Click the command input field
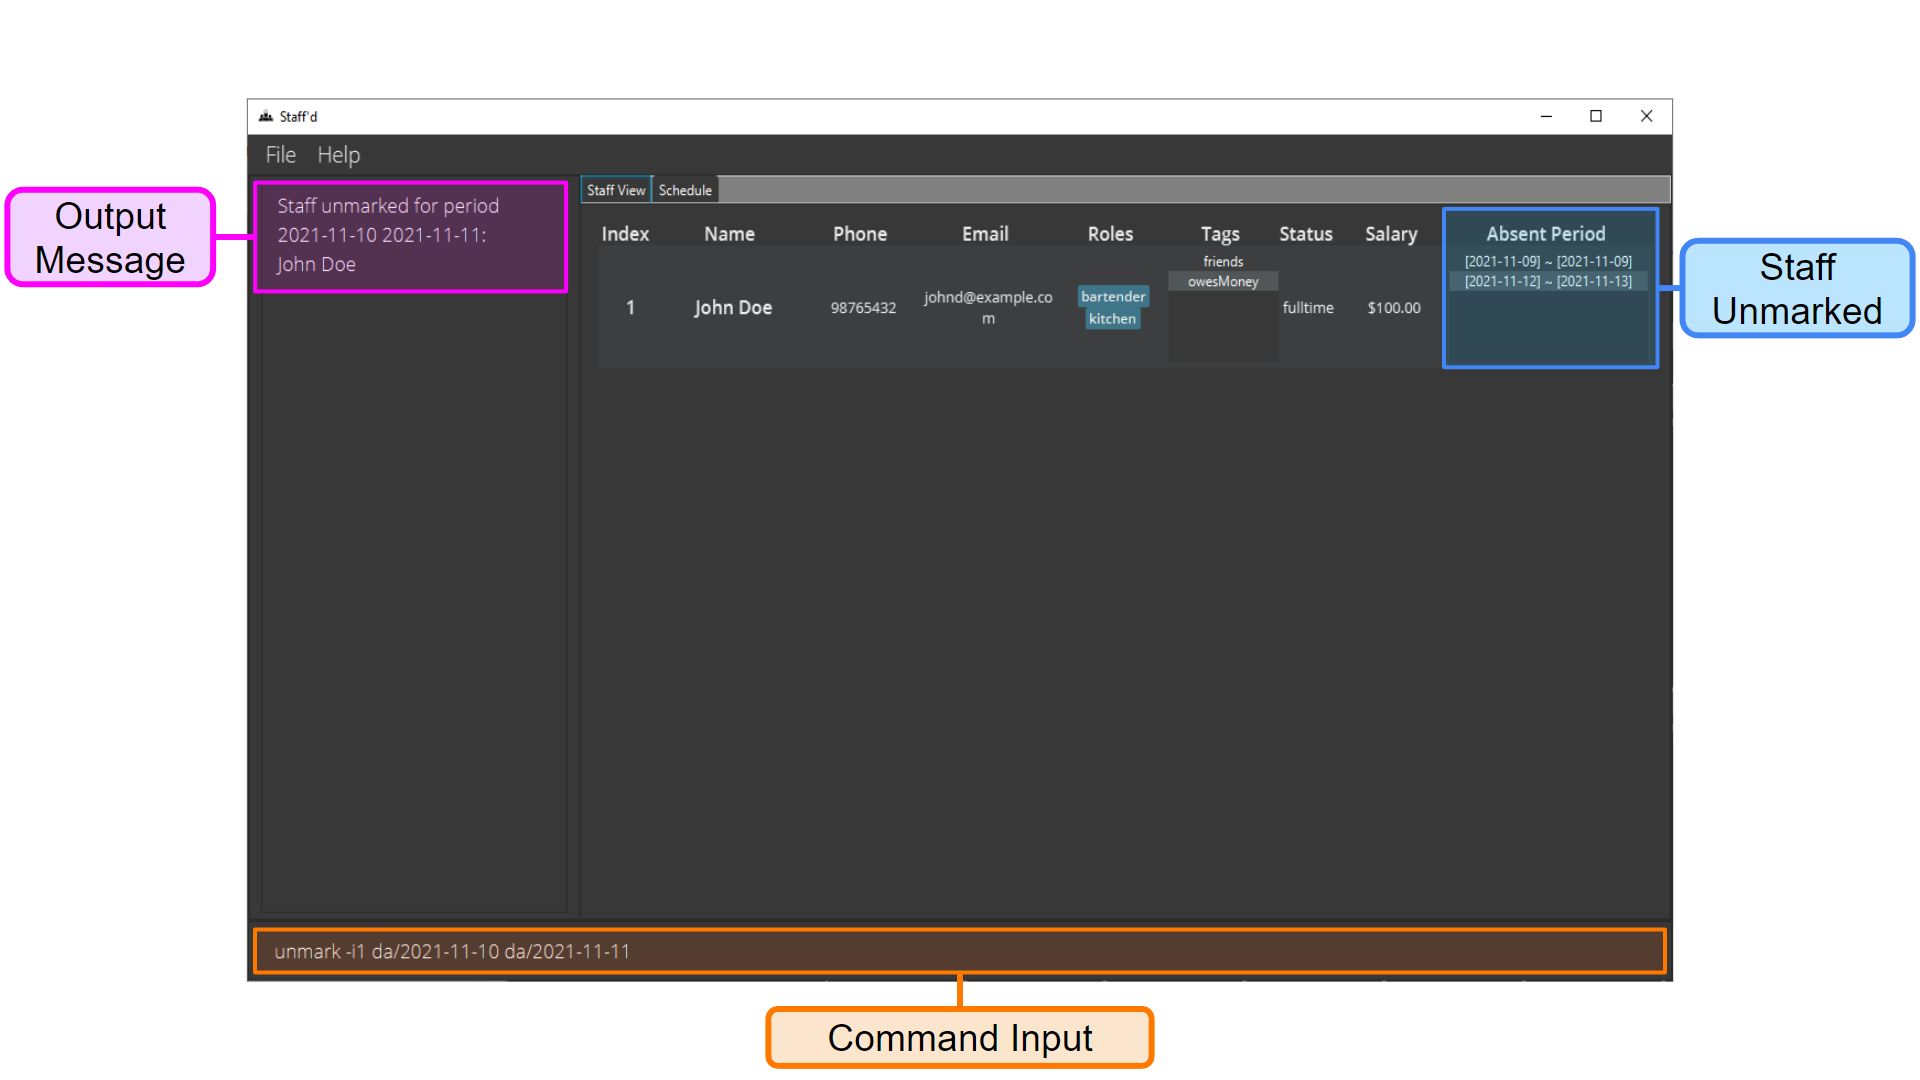Screen dimensions: 1920x1080 click(959, 951)
